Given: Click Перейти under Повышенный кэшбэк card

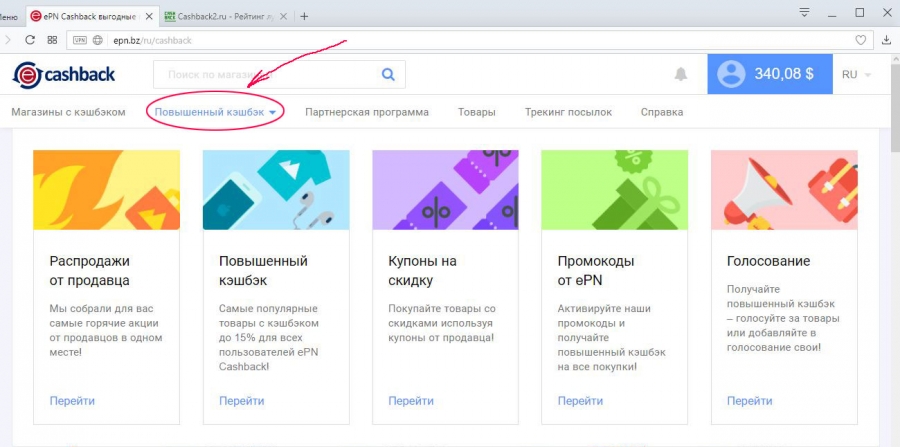Looking at the screenshot, I should click(242, 401).
